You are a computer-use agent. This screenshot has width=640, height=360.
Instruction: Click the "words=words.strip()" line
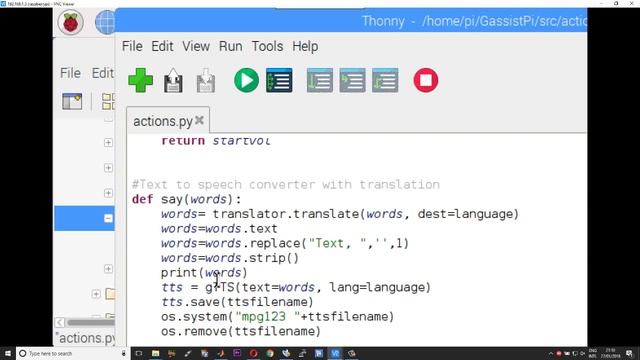point(230,258)
